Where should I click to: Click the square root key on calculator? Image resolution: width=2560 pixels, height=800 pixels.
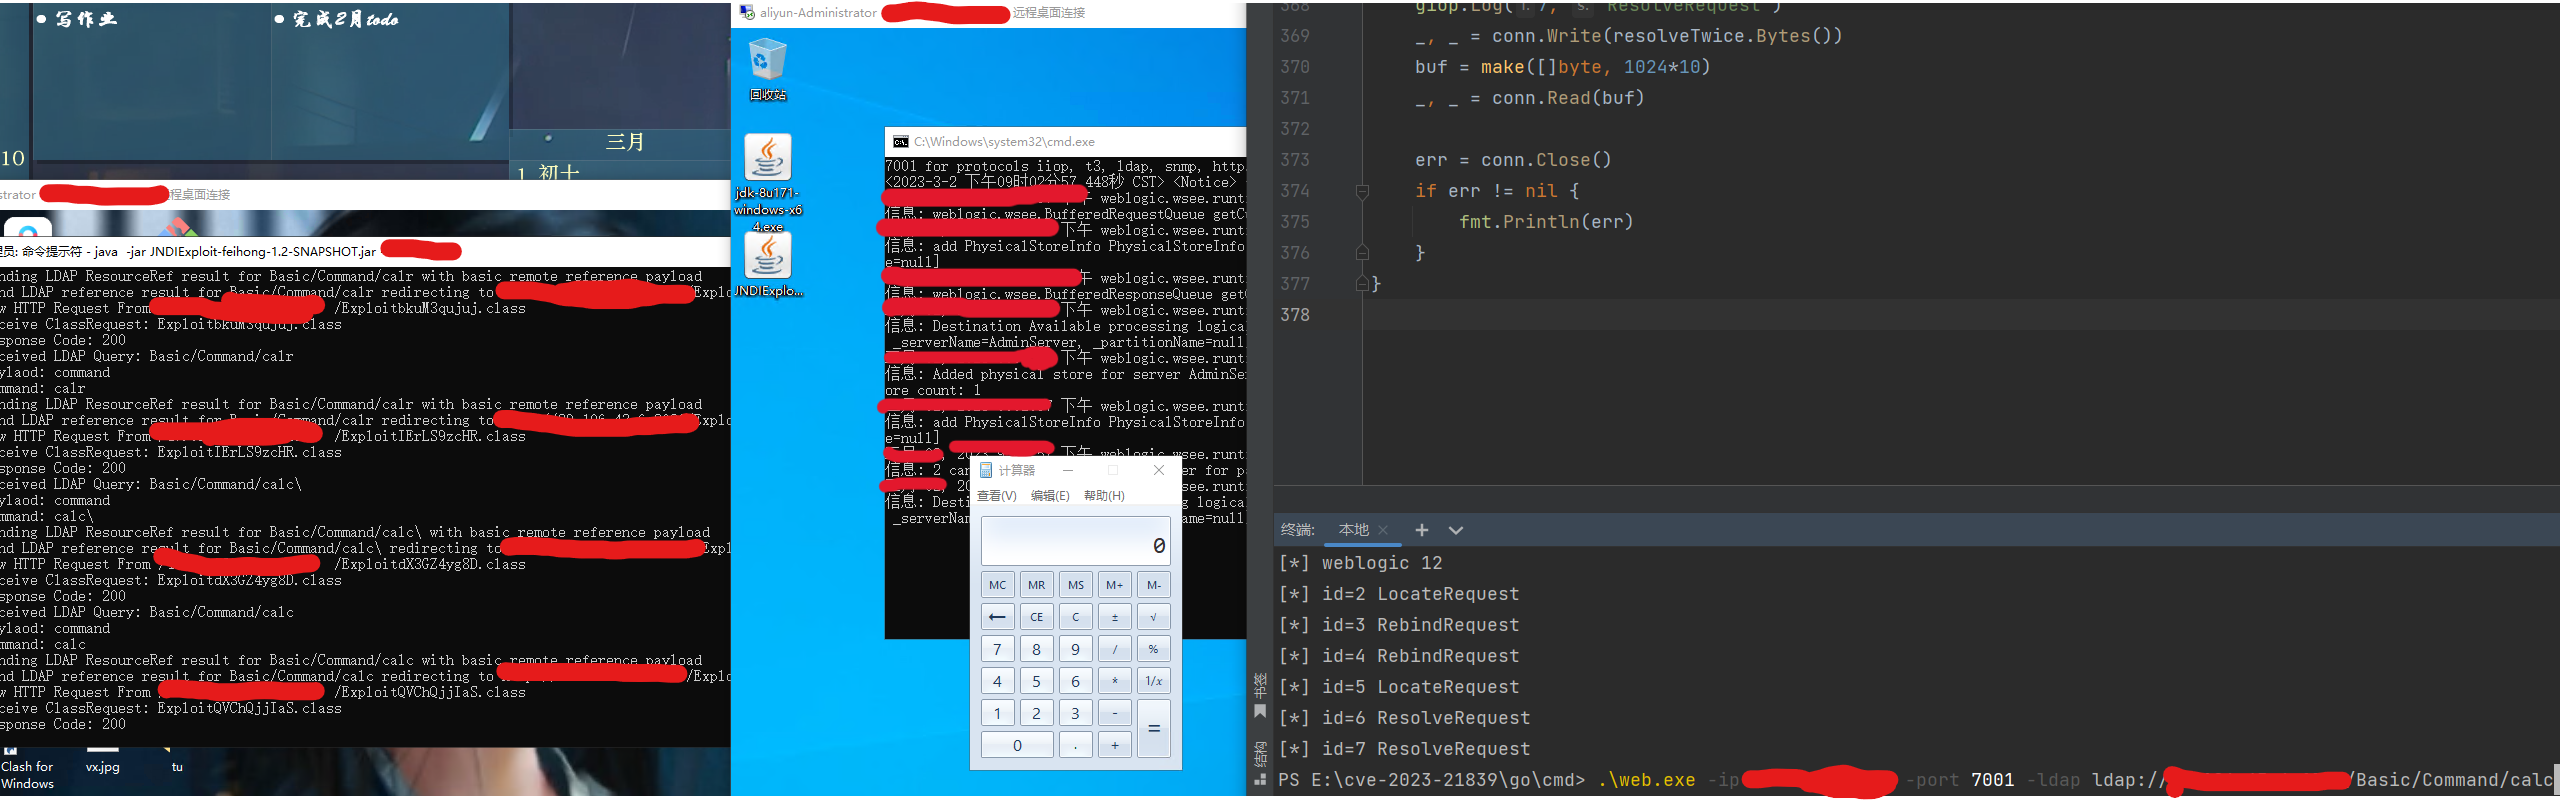[1153, 617]
